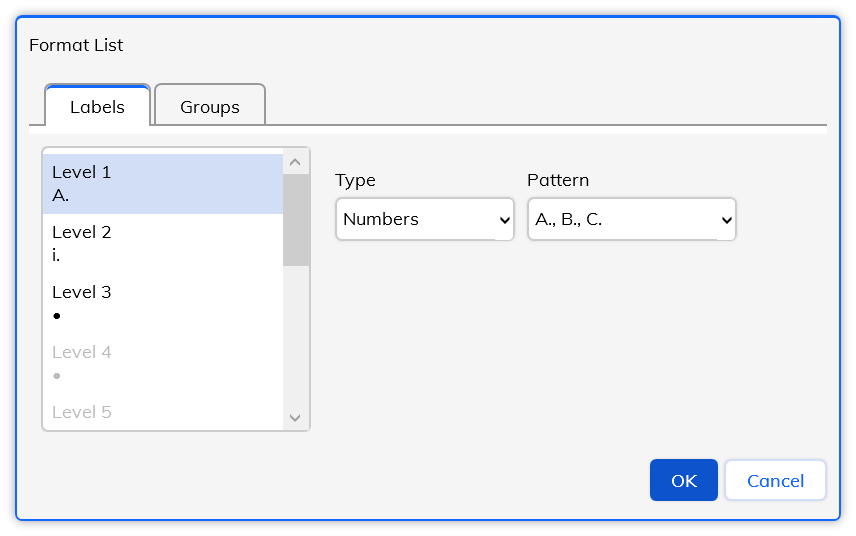Choose Level 2 in the levels list

pyautogui.click(x=163, y=244)
